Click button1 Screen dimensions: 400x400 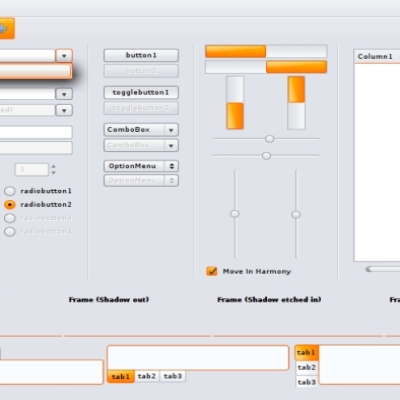(x=141, y=55)
